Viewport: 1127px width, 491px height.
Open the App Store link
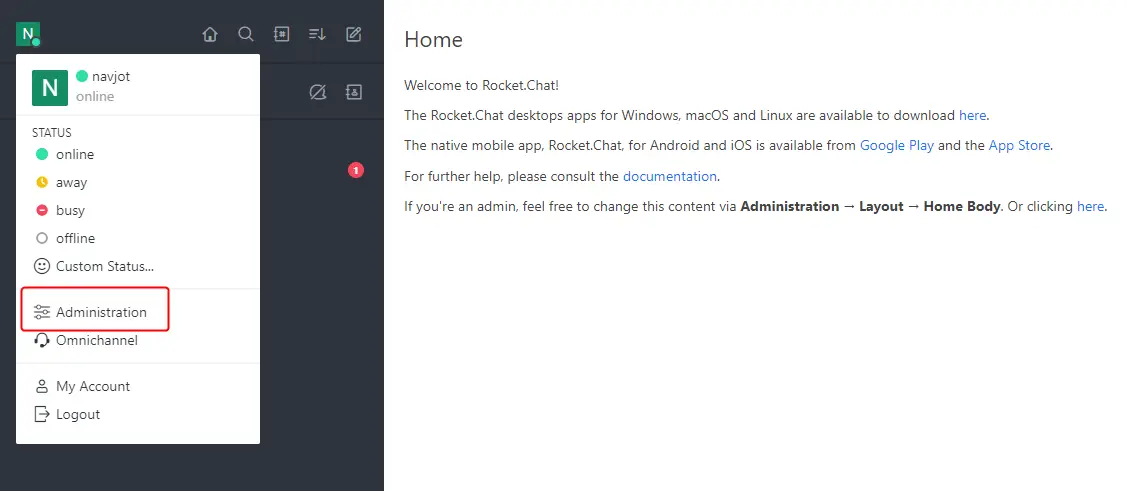pyautogui.click(x=1020, y=145)
